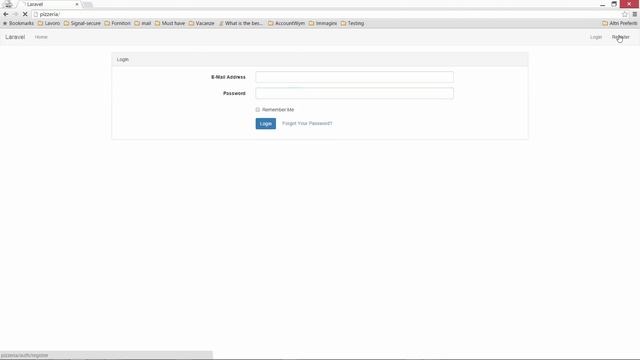Open the Lavoro bookmarks folder
The width and height of the screenshot is (640, 360).
tap(49, 23)
